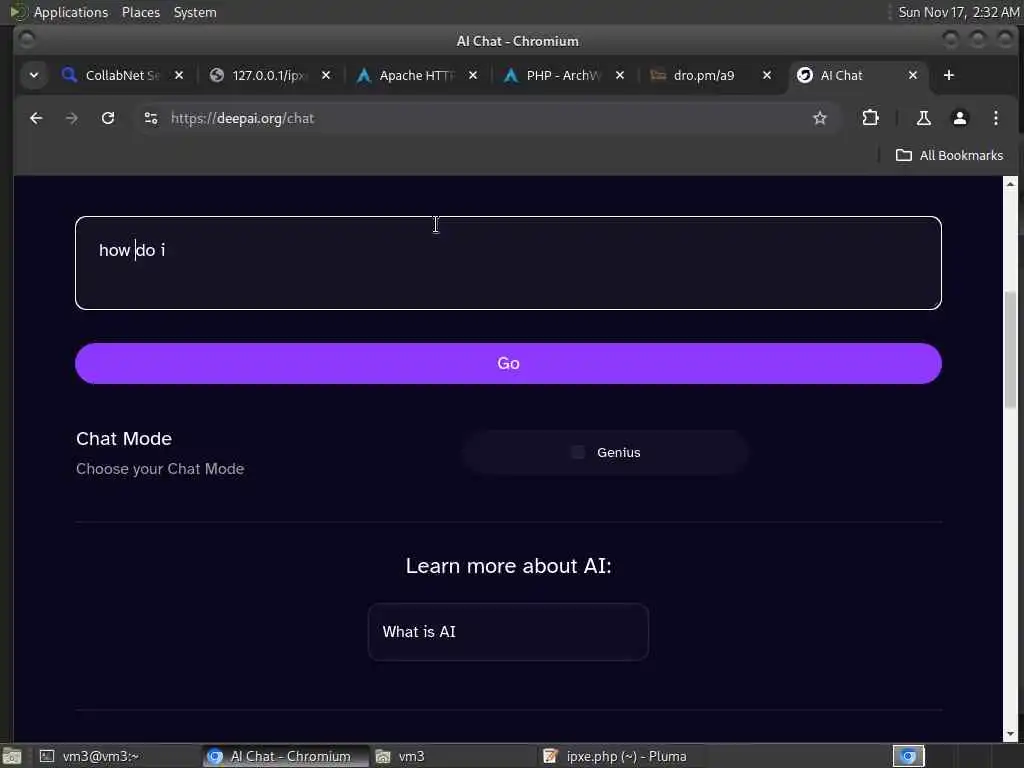Close the AI Chat tab
Viewport: 1024px width, 768px height.
point(913,76)
